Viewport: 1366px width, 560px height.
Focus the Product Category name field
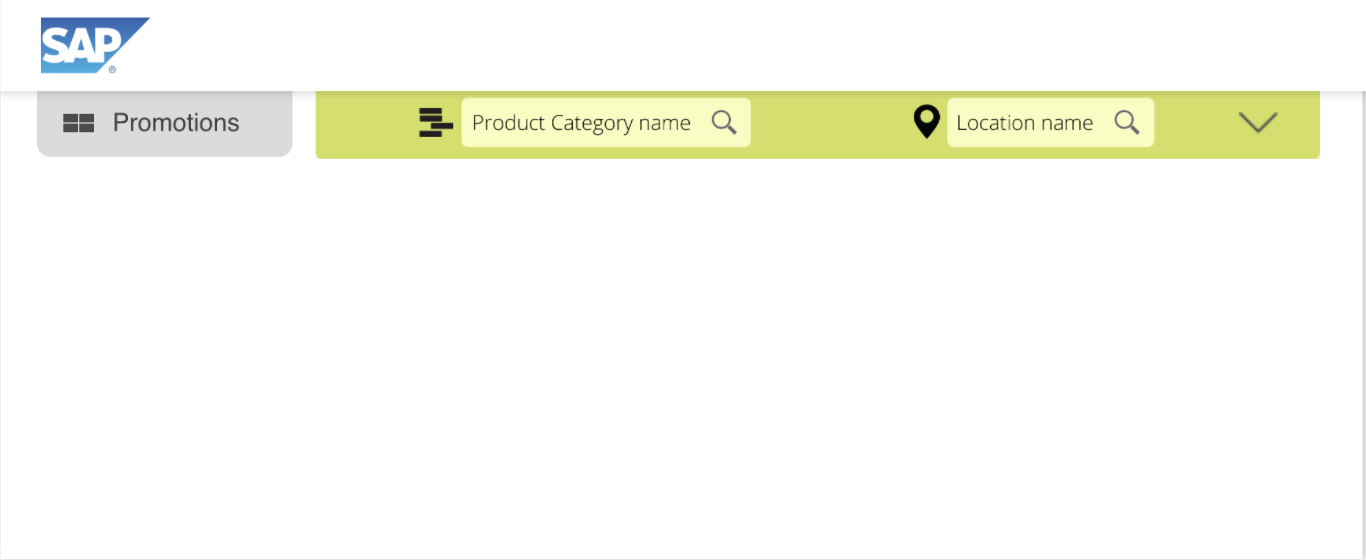click(x=606, y=122)
